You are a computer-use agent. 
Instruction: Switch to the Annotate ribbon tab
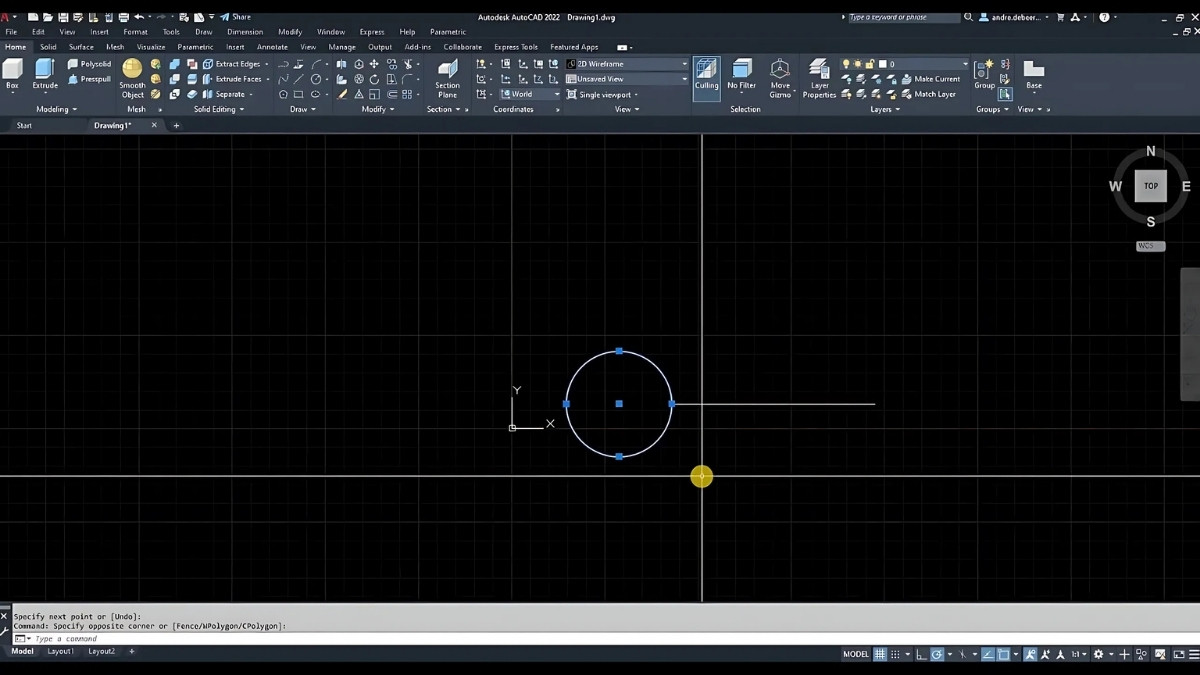click(272, 47)
